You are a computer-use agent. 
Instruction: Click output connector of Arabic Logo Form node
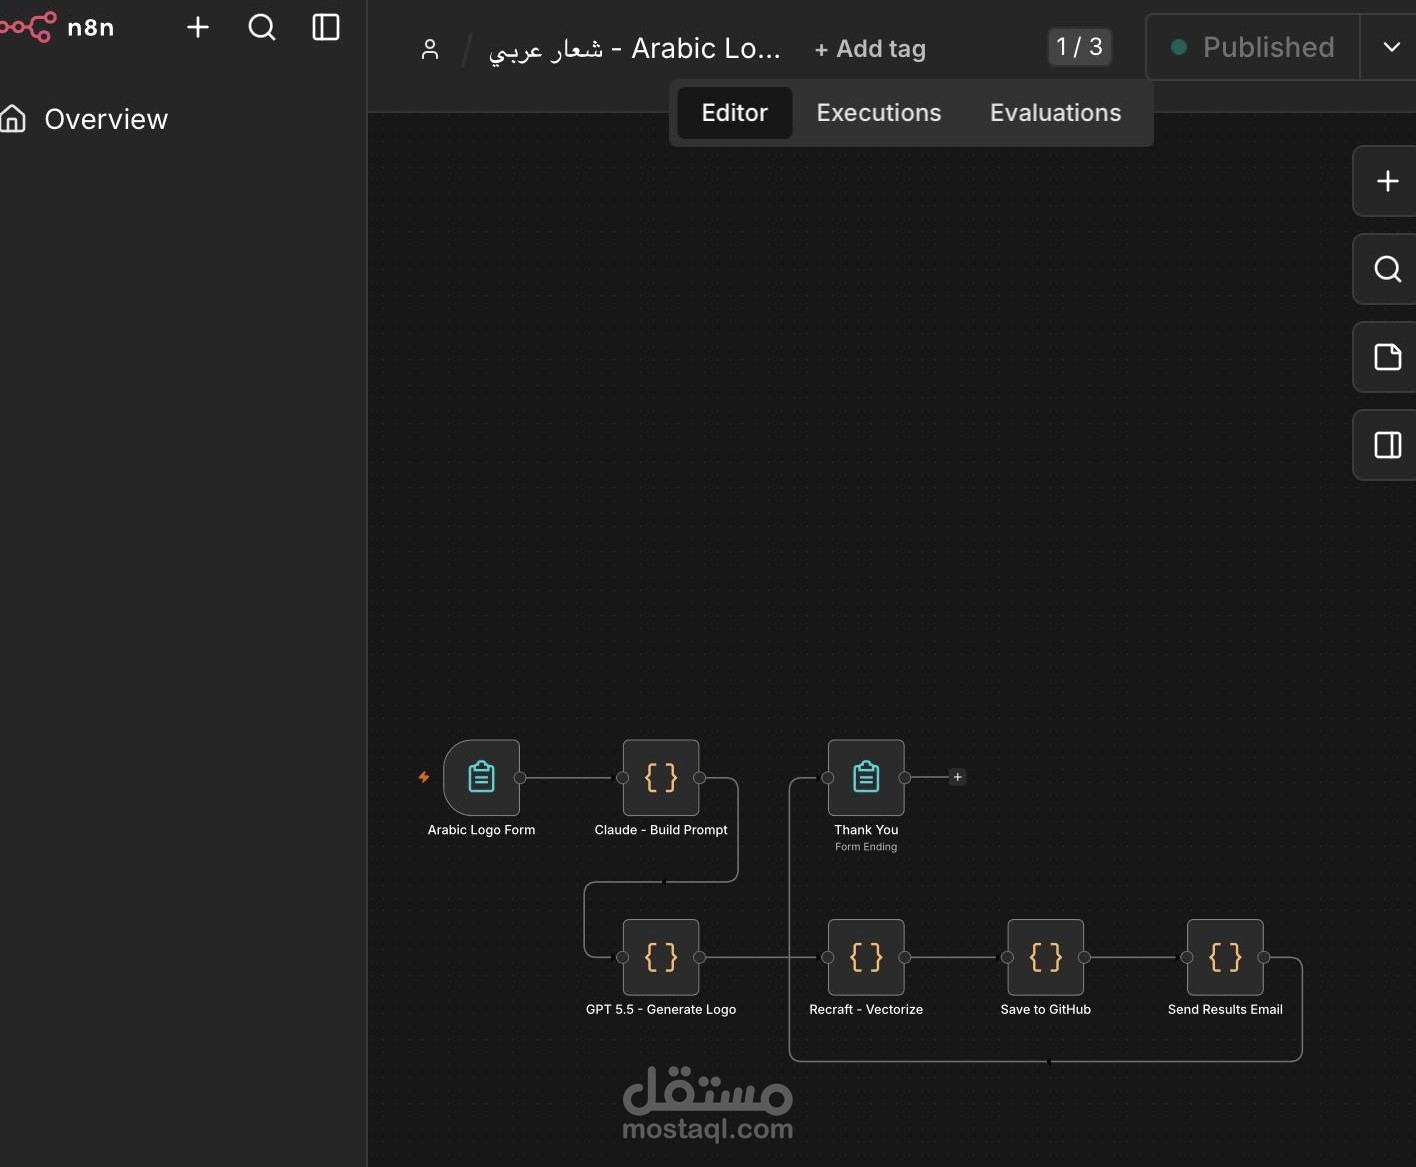click(x=520, y=777)
